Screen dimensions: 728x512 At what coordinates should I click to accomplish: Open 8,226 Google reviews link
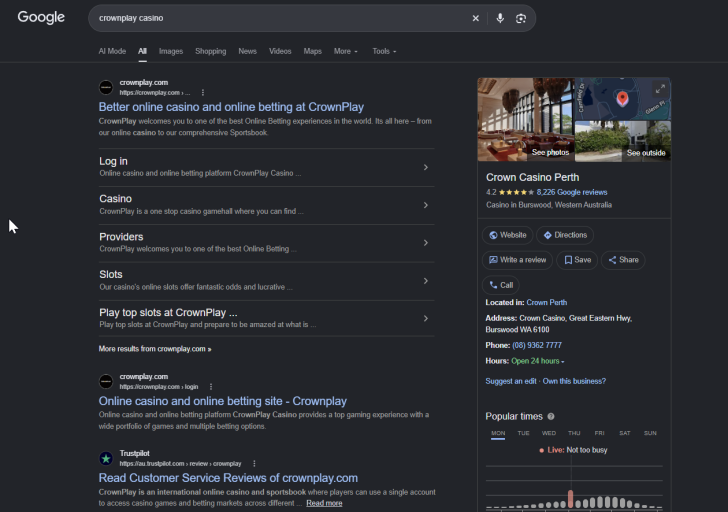pos(572,192)
